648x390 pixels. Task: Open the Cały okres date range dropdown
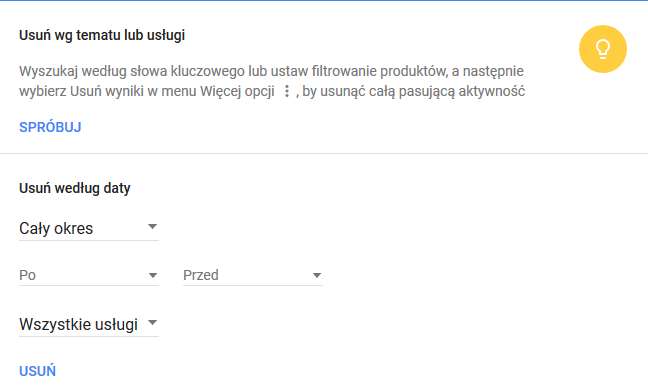pos(89,228)
